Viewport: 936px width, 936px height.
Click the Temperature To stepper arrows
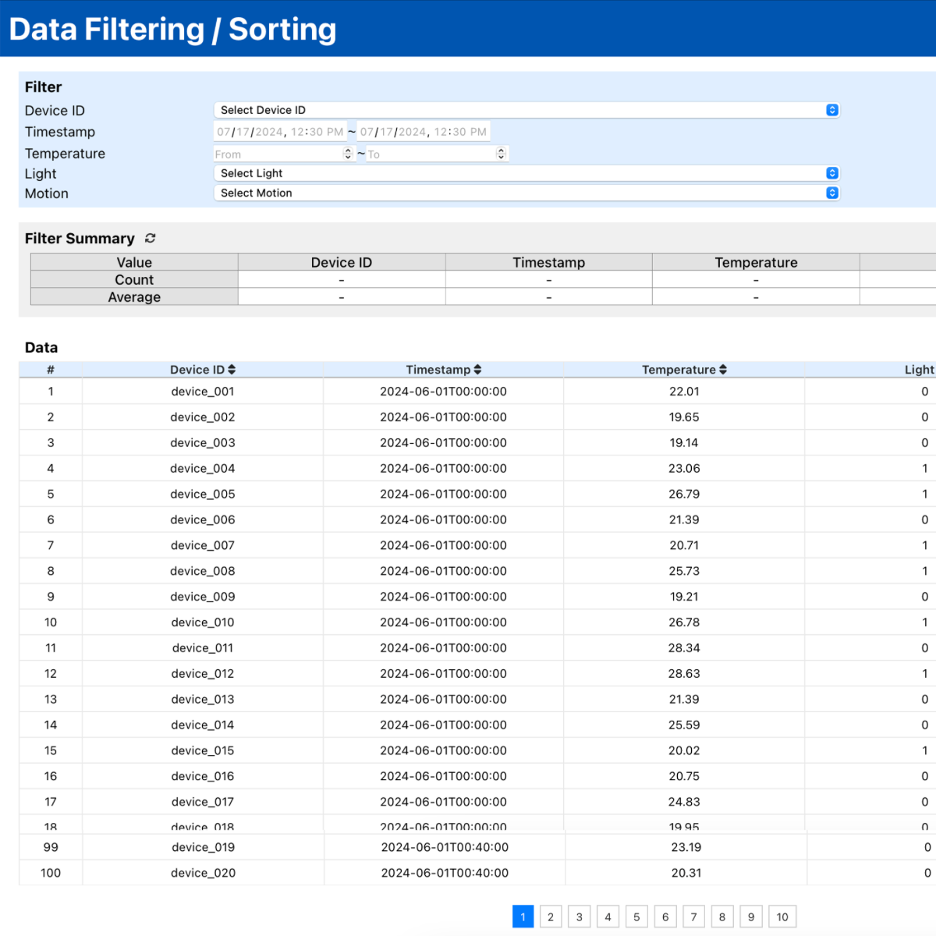point(502,153)
